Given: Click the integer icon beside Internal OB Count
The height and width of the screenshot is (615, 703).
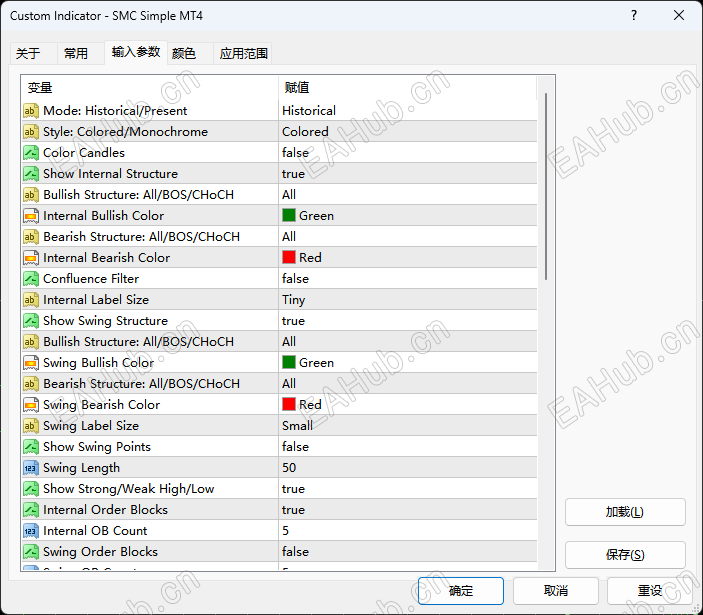Looking at the screenshot, I should pyautogui.click(x=31, y=531).
